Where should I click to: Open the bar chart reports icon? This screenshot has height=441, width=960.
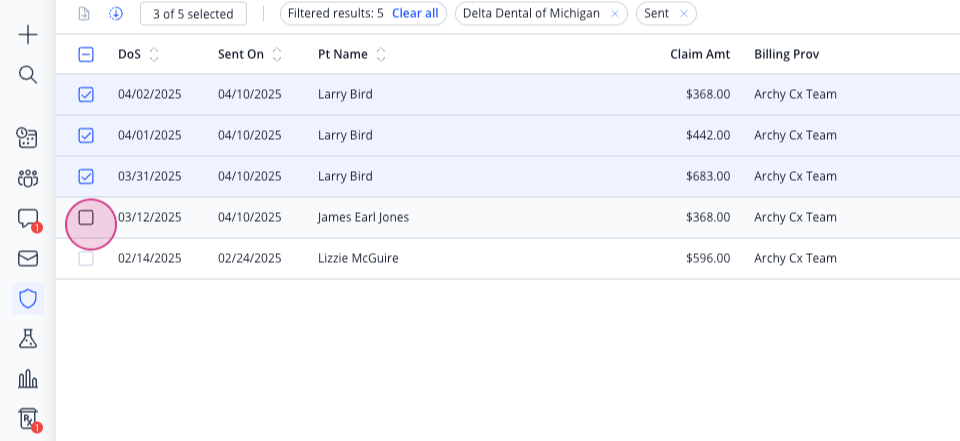pos(28,379)
